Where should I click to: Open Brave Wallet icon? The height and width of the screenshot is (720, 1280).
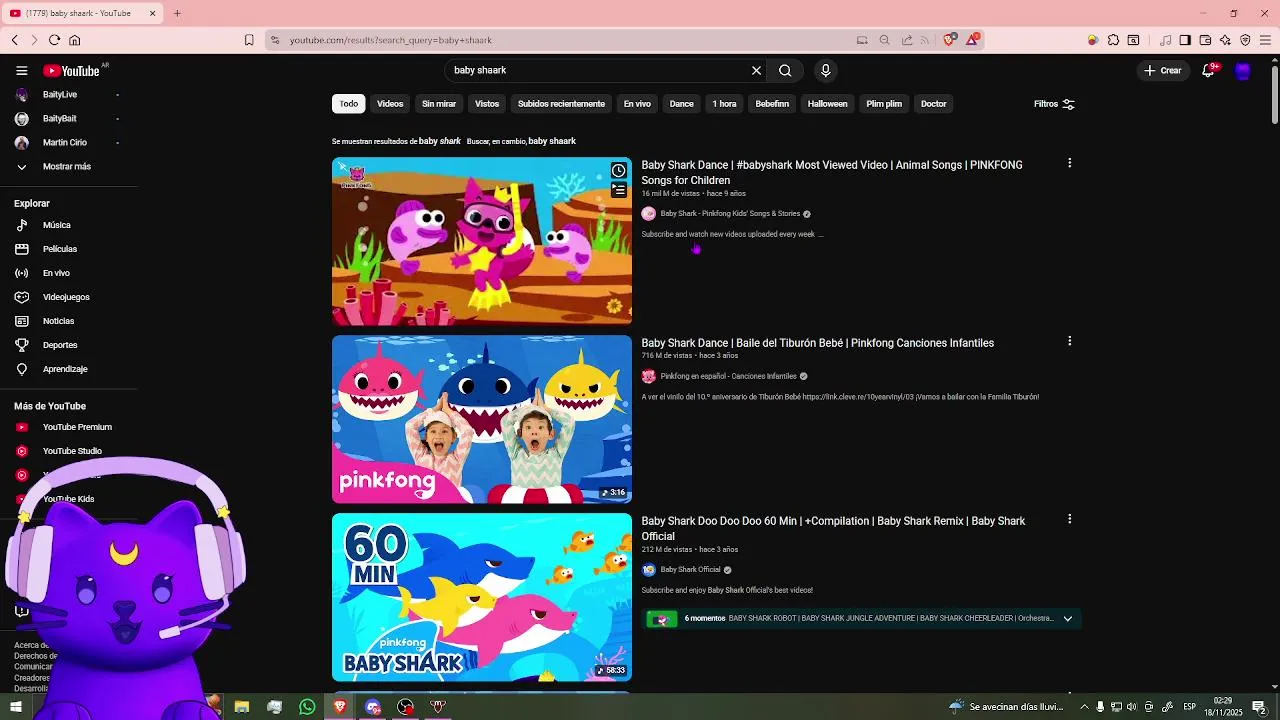click(1205, 40)
